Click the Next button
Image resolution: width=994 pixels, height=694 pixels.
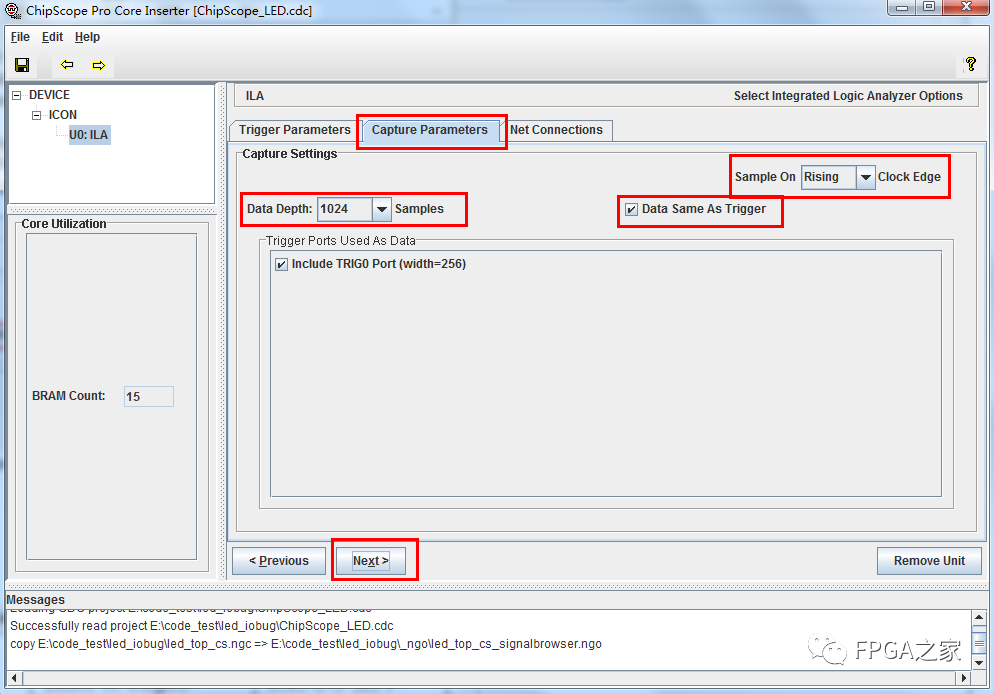tap(371, 561)
